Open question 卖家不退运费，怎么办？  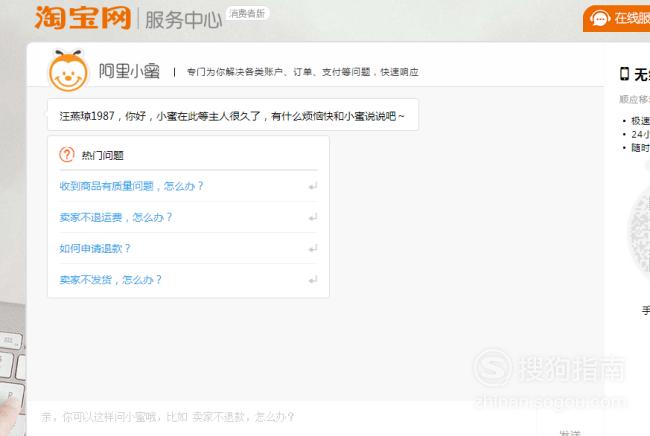116,217
